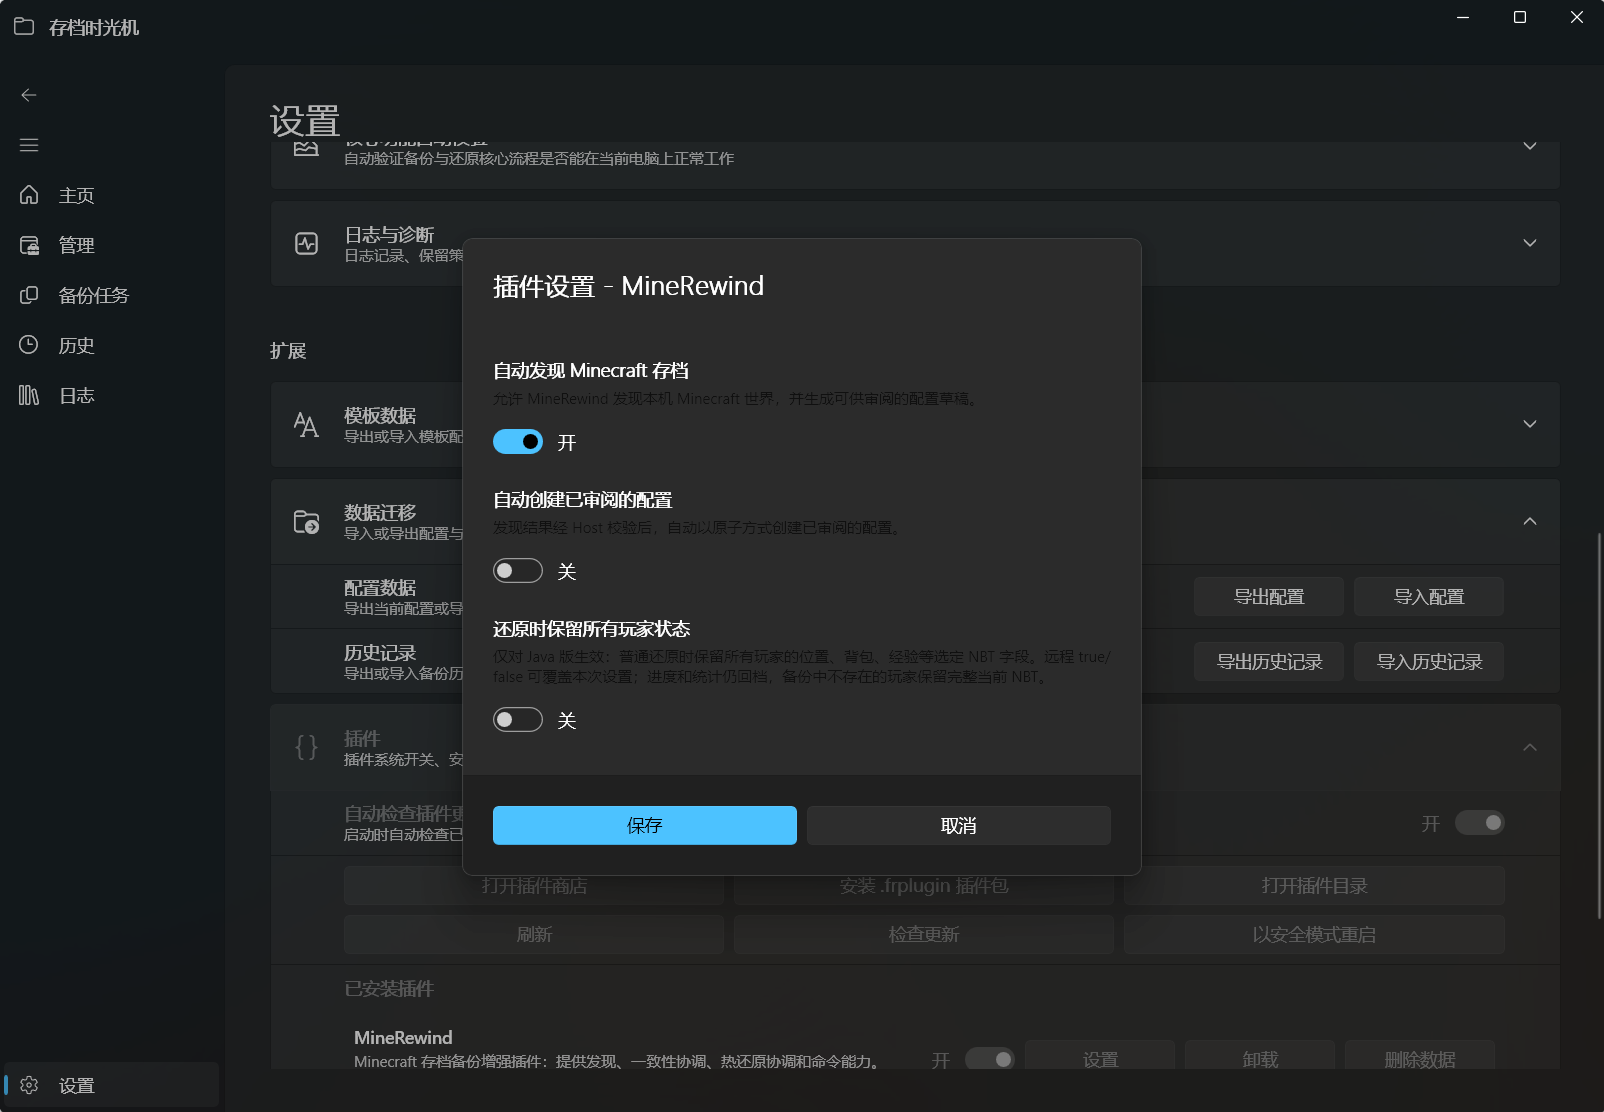Viewport: 1604px width, 1112px height.
Task: Click the 插件 curly braces icon
Action: 307,748
